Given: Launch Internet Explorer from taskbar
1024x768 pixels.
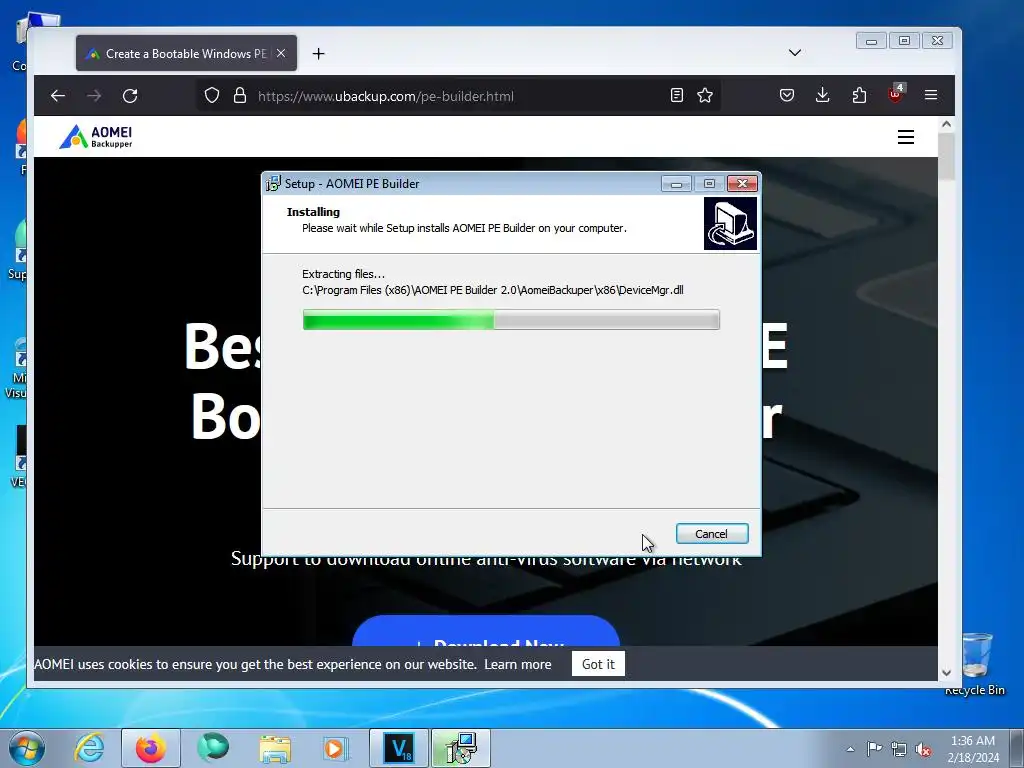Looking at the screenshot, I should pos(89,748).
